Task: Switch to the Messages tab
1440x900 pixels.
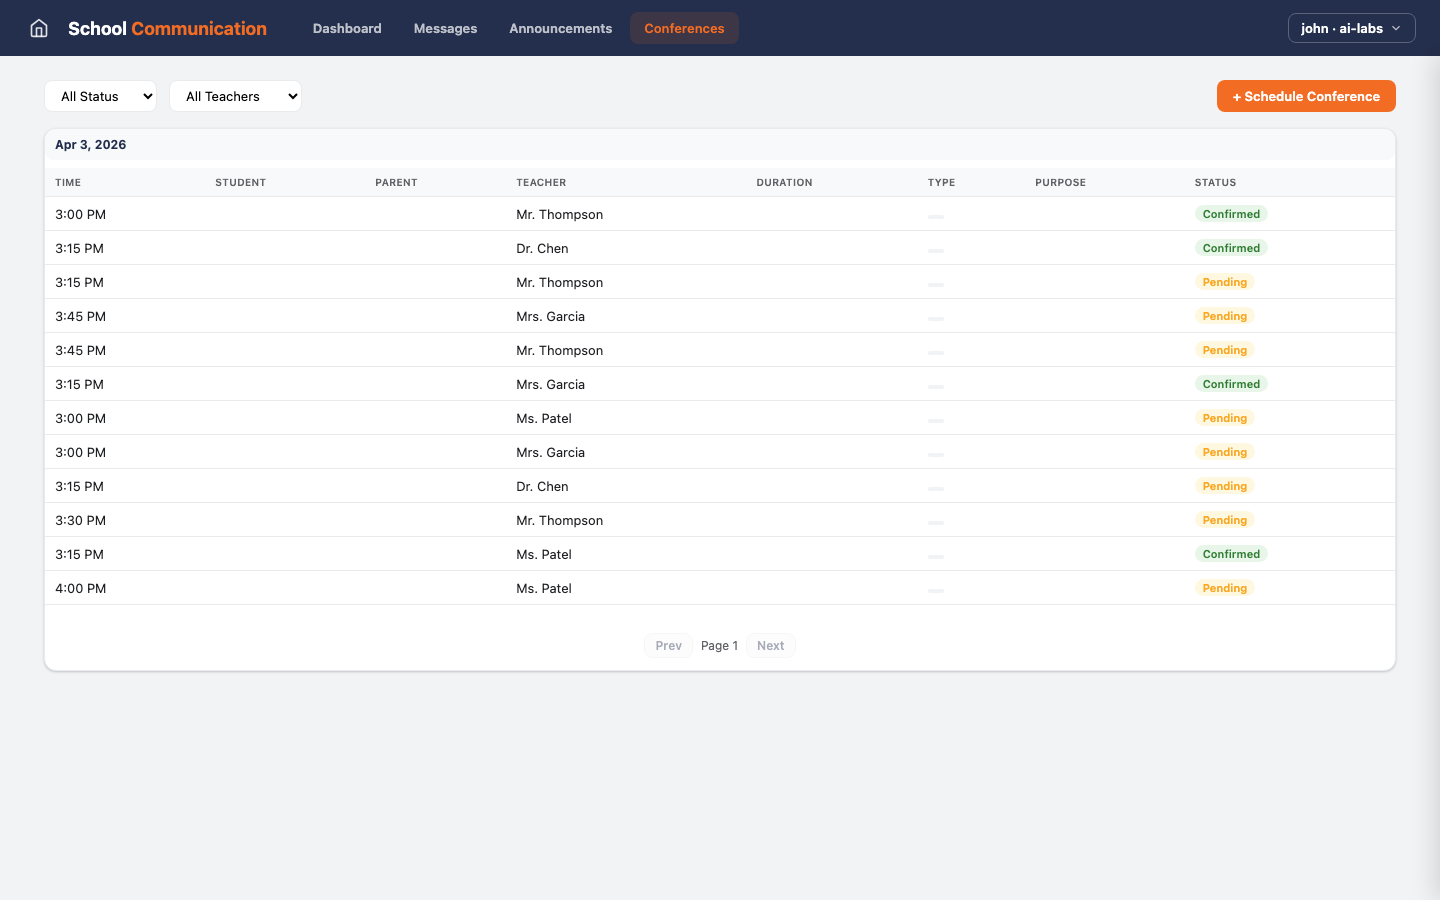Action: (445, 28)
